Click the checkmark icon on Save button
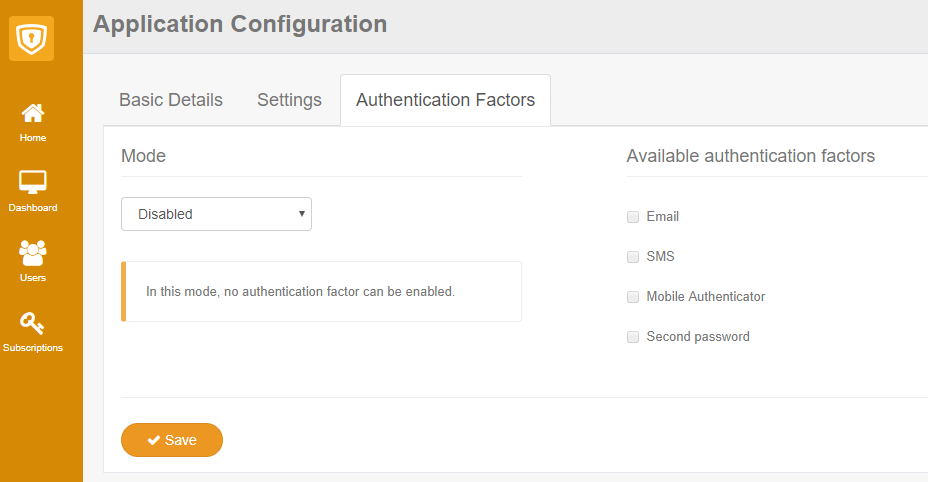Screen dimensions: 928x482 (154, 440)
